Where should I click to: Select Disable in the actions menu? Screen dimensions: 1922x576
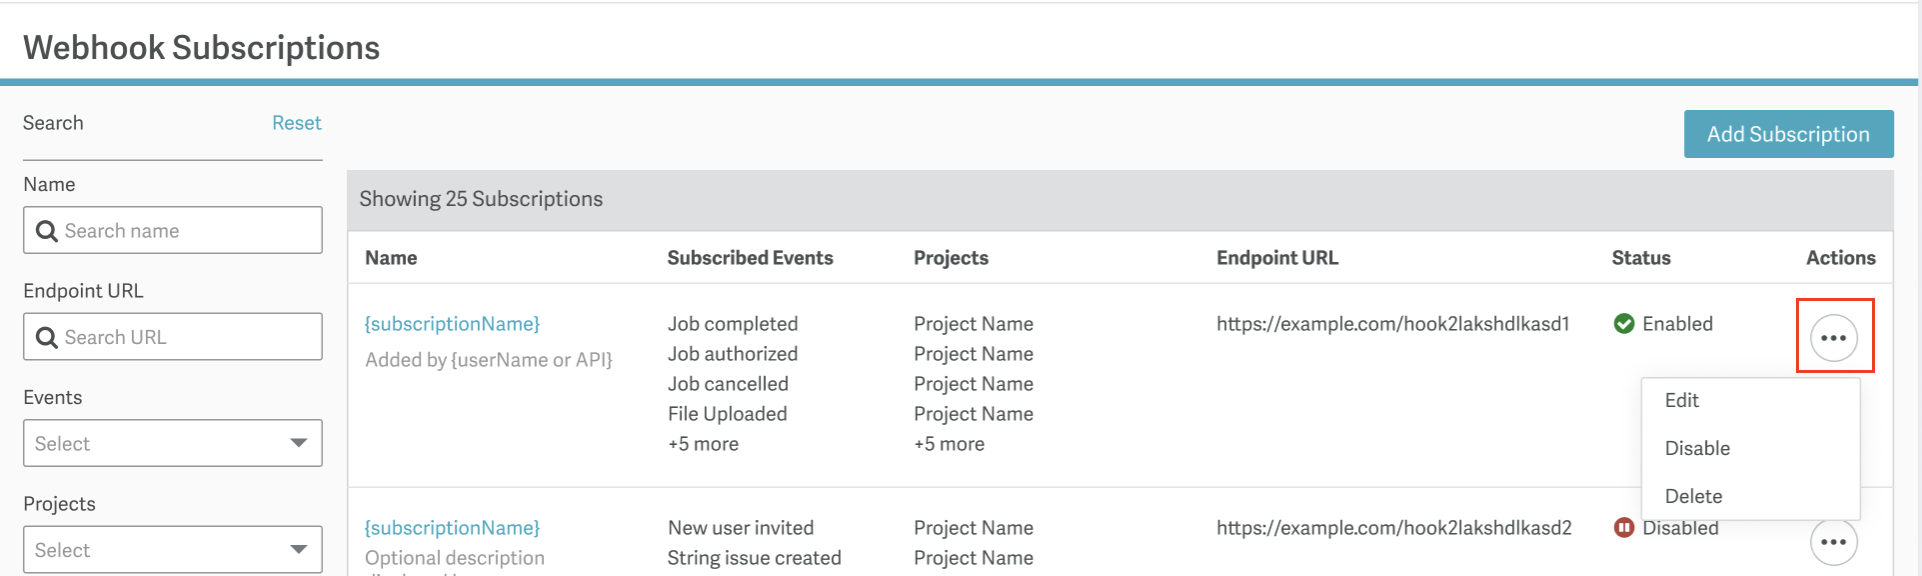click(x=1697, y=449)
